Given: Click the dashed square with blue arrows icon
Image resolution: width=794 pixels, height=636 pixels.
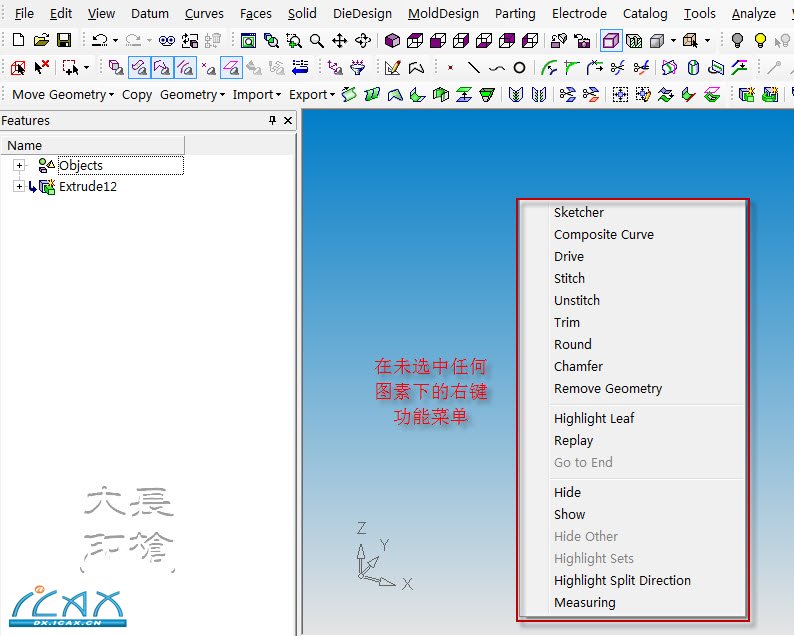Looking at the screenshot, I should click(x=620, y=95).
